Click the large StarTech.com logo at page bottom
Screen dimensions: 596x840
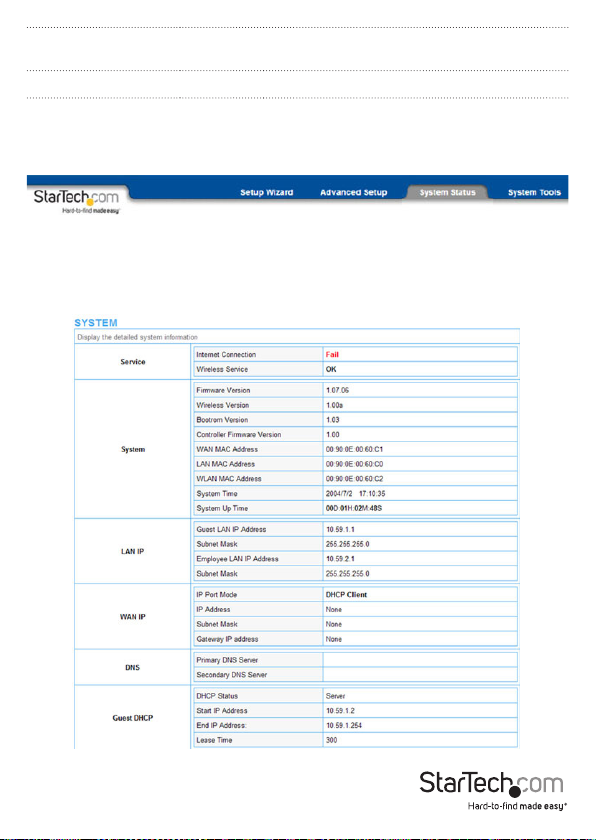click(492, 791)
